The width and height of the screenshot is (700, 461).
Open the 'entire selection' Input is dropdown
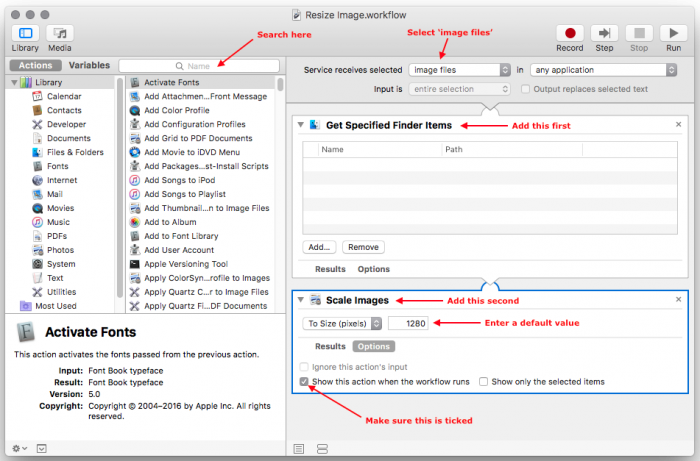[459, 89]
